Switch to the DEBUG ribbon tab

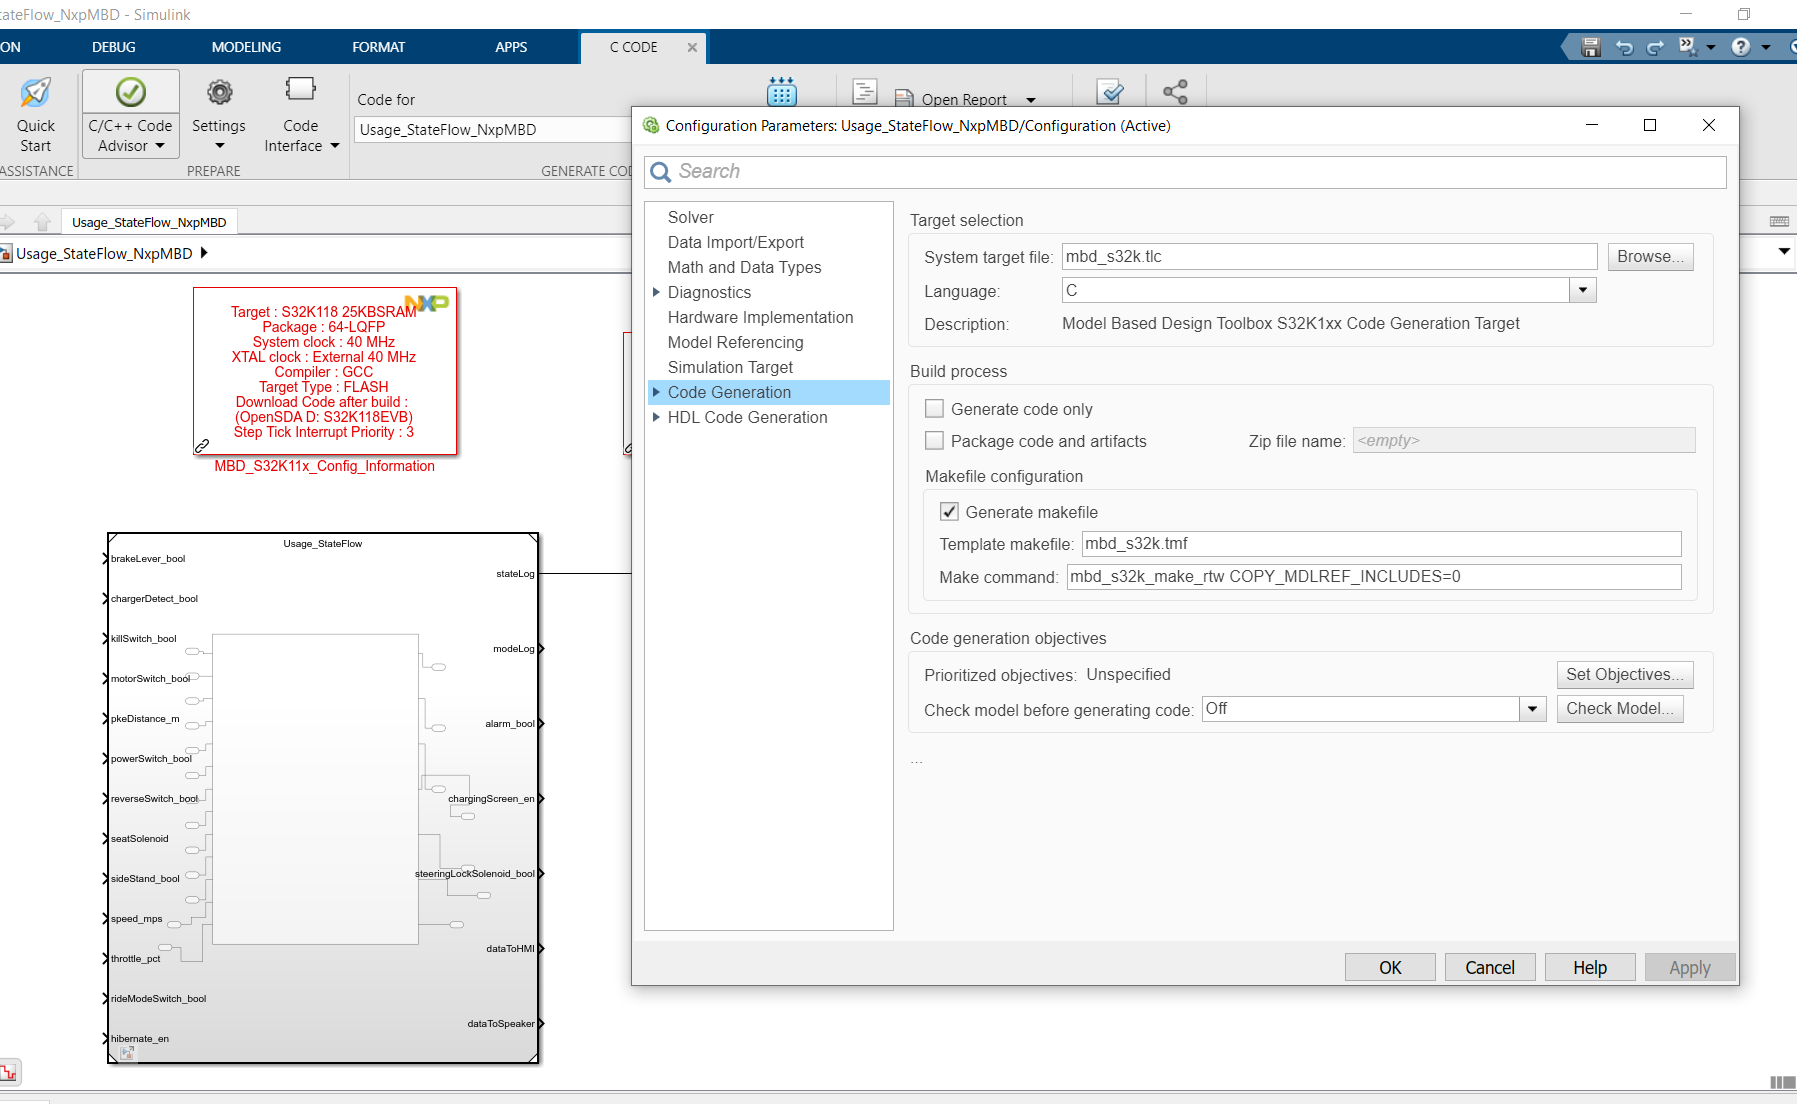[x=113, y=46]
